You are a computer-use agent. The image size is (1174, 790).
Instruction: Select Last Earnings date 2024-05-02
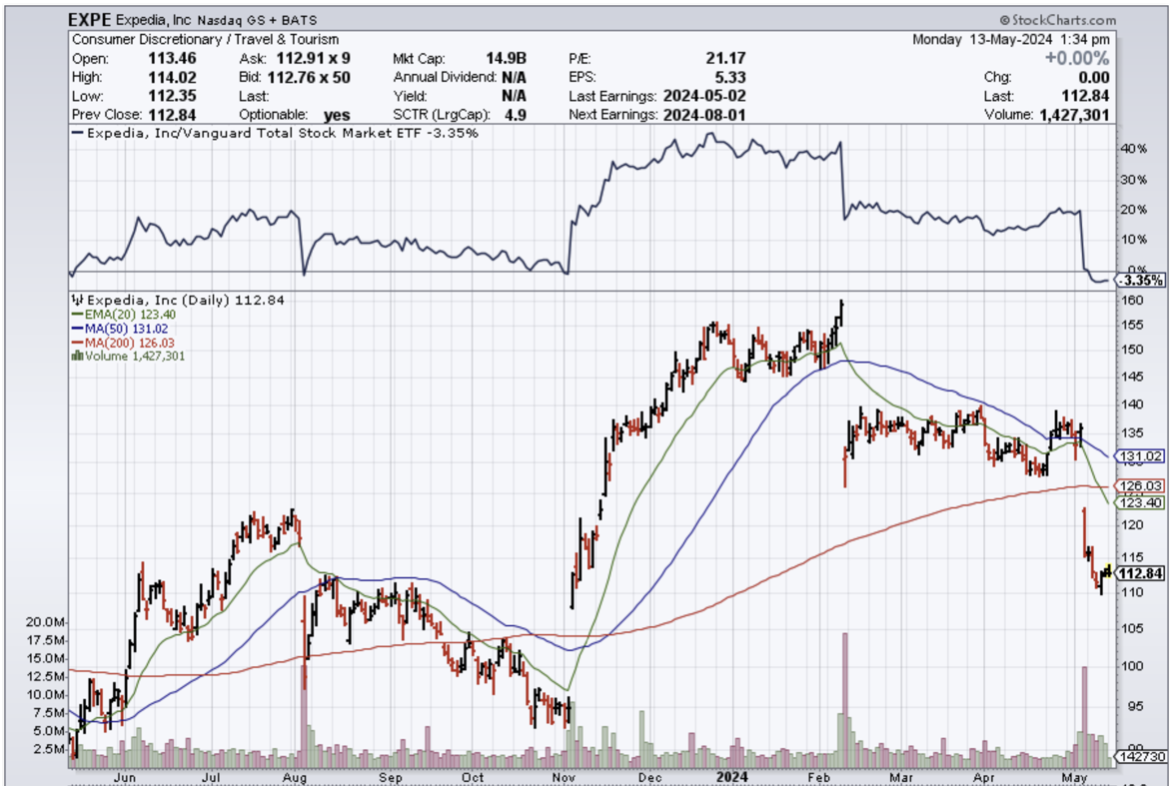coord(704,96)
